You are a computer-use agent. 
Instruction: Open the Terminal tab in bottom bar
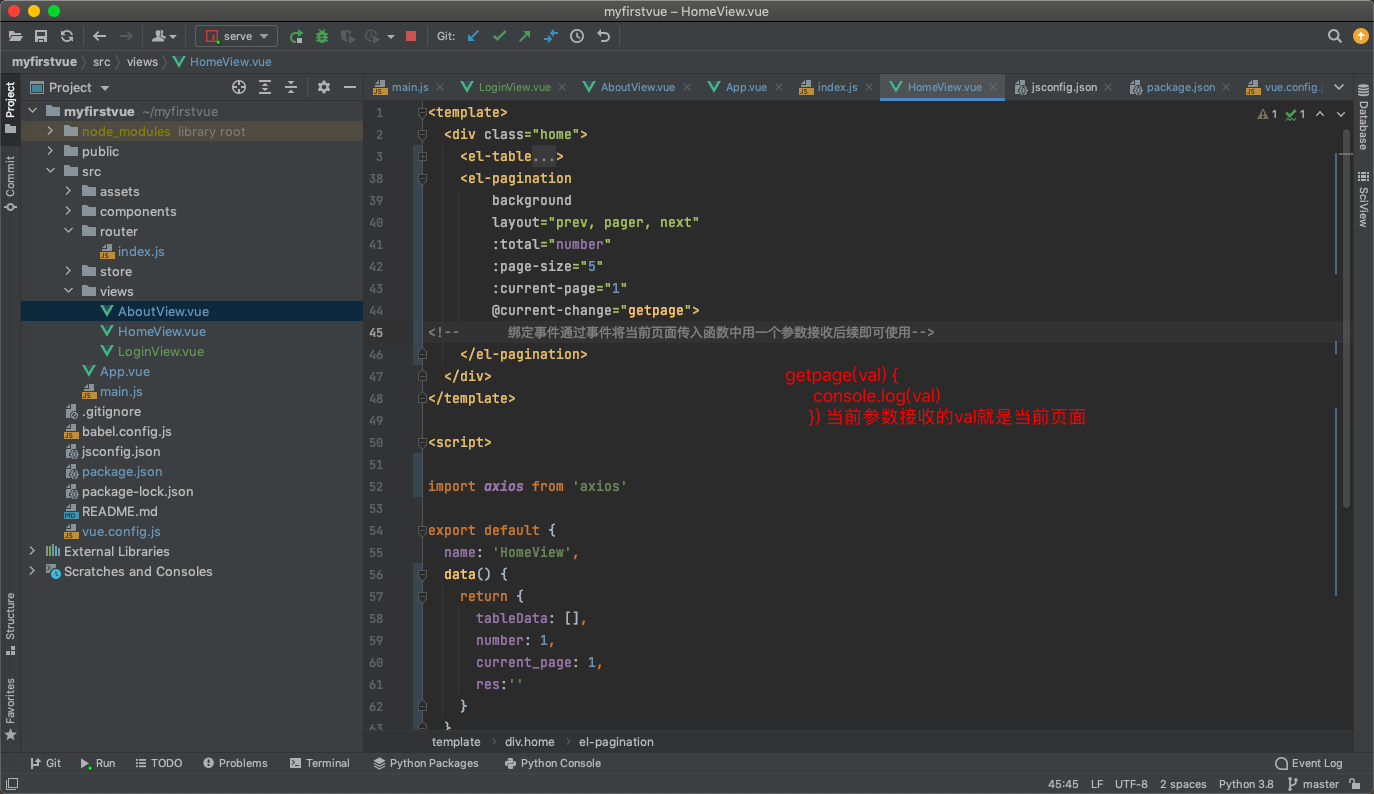click(x=319, y=763)
